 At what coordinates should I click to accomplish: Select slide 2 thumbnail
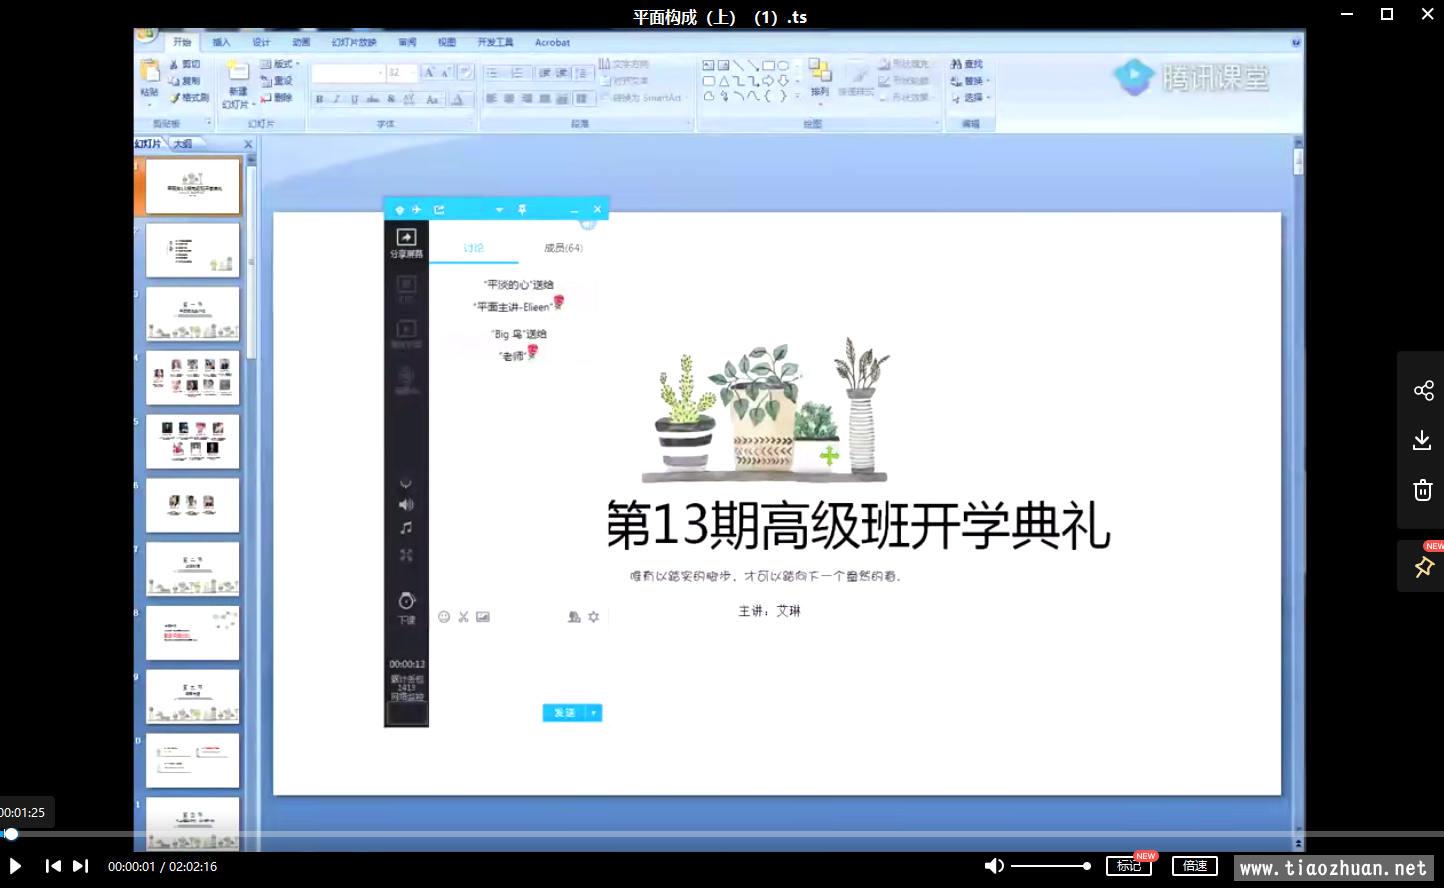coord(193,250)
